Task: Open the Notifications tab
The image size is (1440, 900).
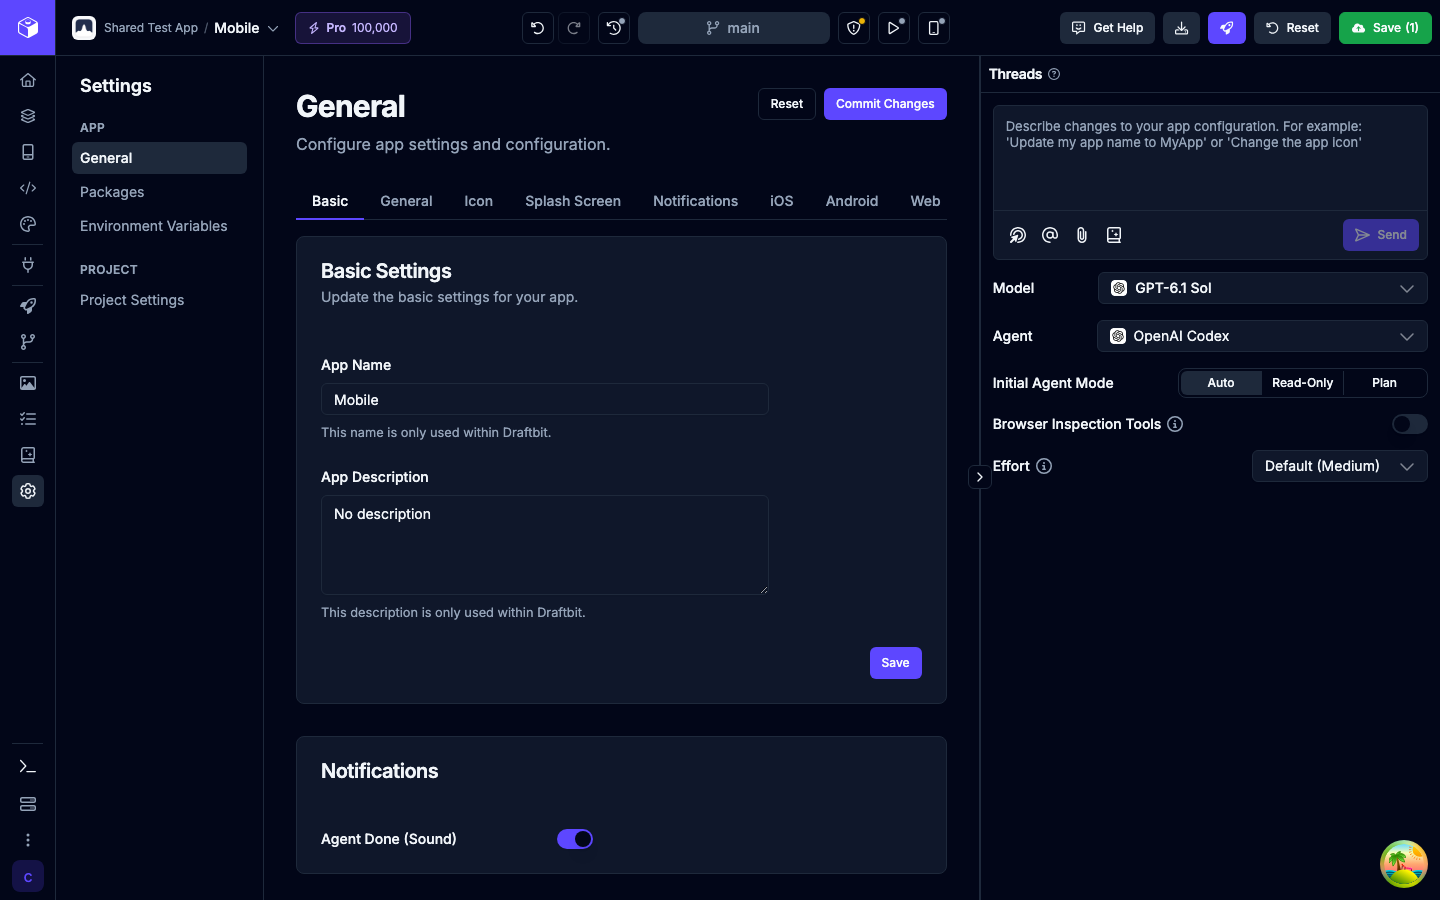Action: tap(696, 201)
